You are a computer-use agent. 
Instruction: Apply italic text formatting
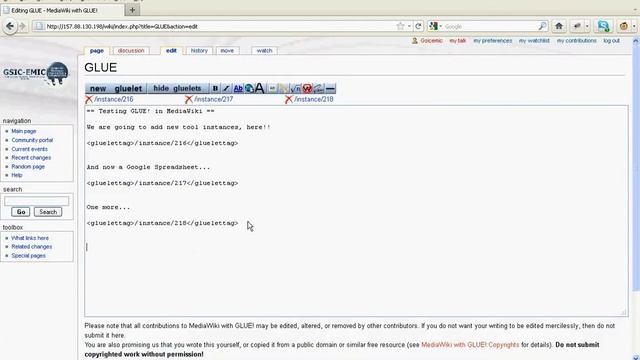click(226, 88)
